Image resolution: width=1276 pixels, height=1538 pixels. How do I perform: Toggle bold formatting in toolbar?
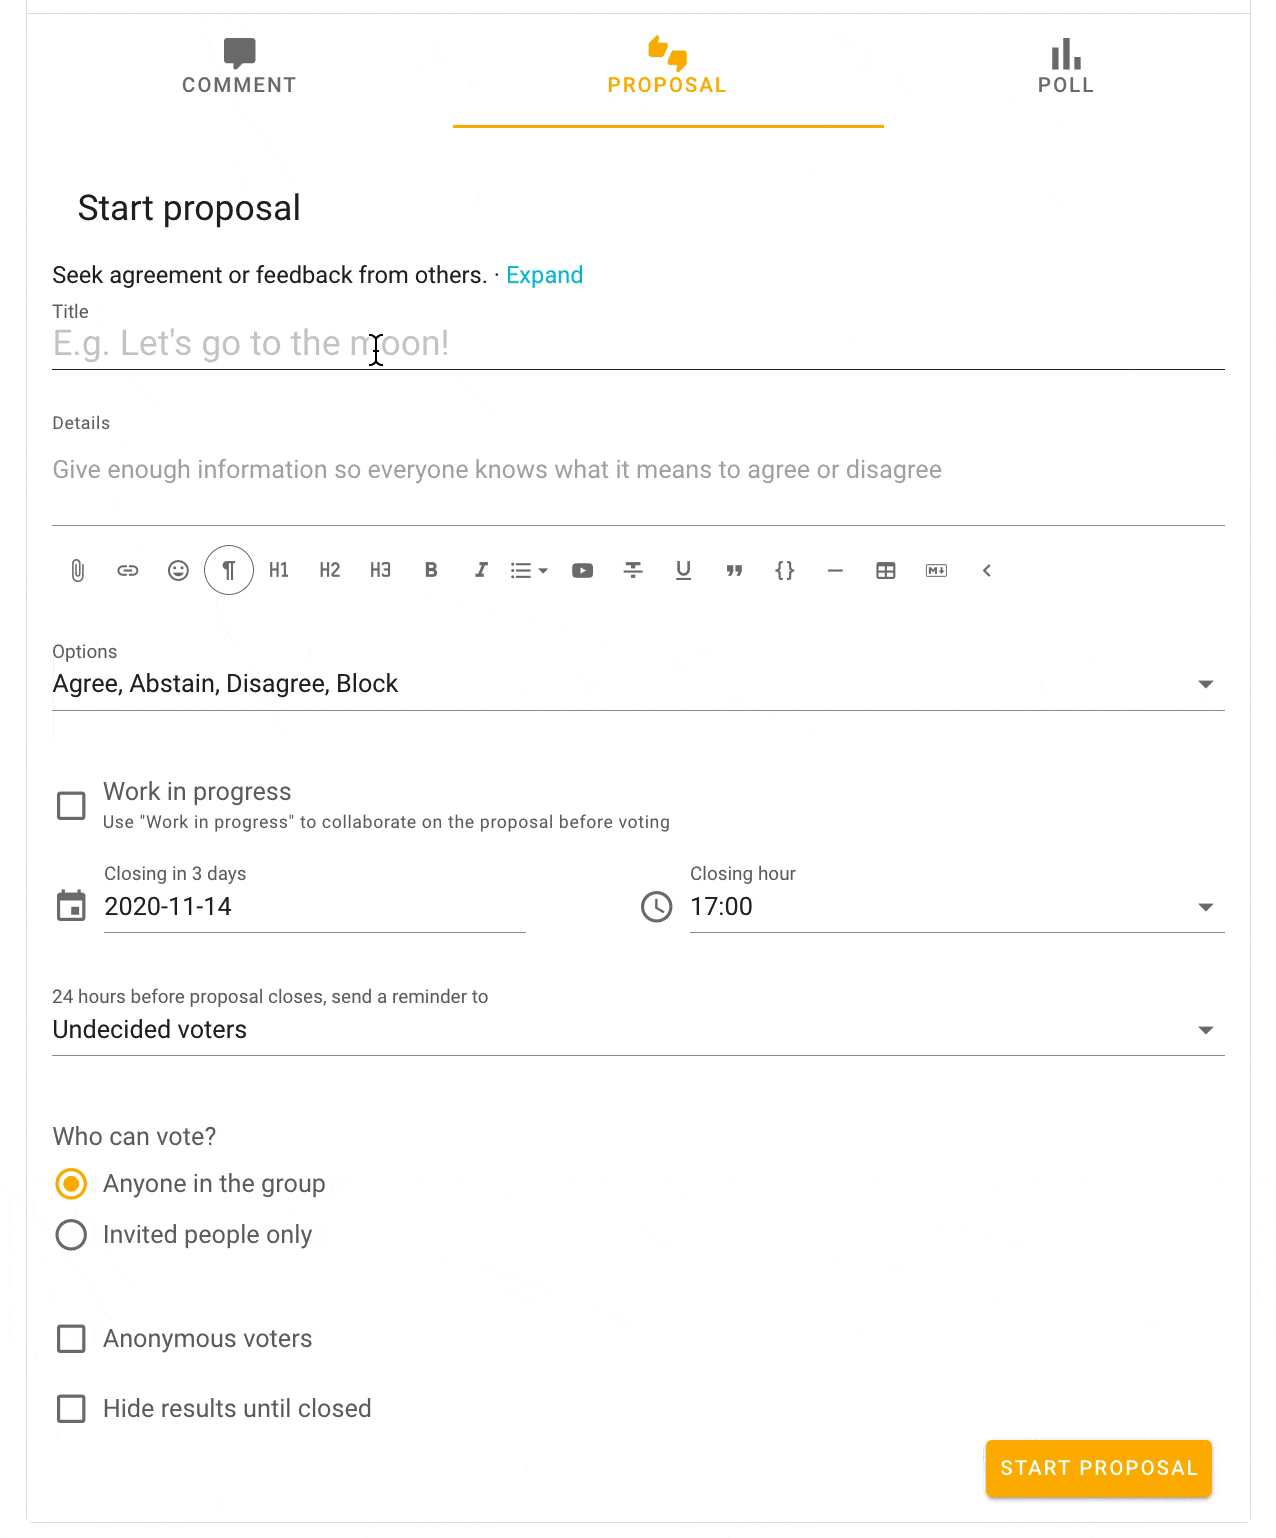pyautogui.click(x=431, y=571)
